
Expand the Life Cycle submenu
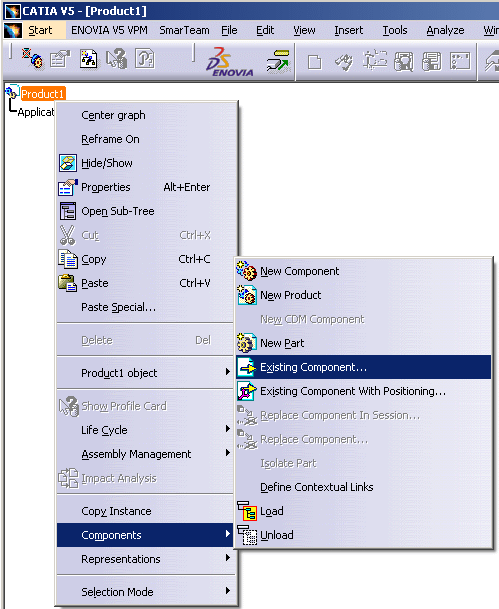click(x=145, y=430)
